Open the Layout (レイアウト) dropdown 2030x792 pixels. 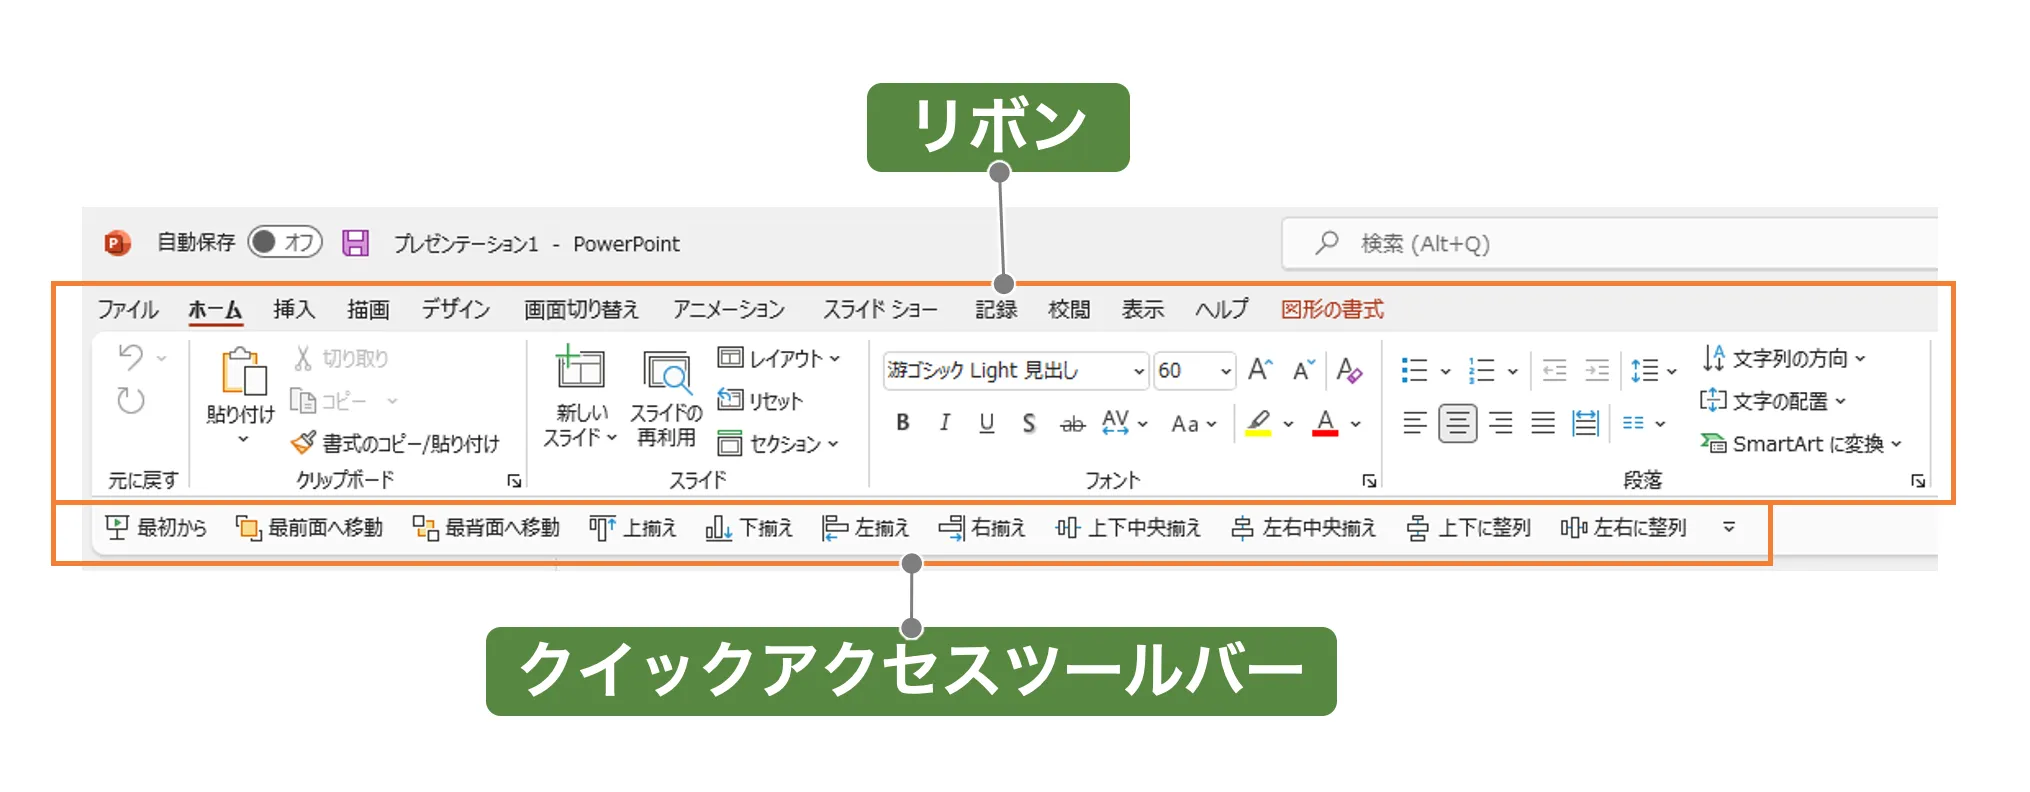780,358
